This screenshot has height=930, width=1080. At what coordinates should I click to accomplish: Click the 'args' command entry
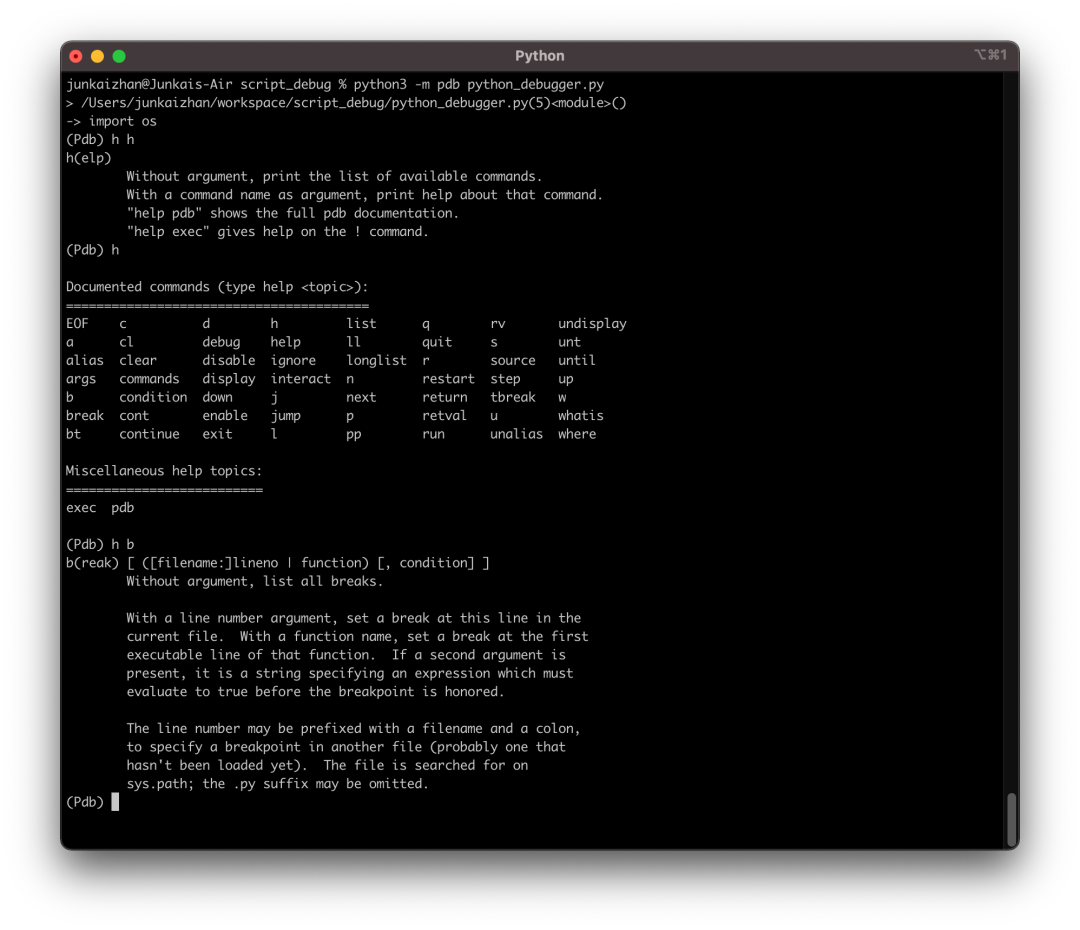[x=81, y=379]
